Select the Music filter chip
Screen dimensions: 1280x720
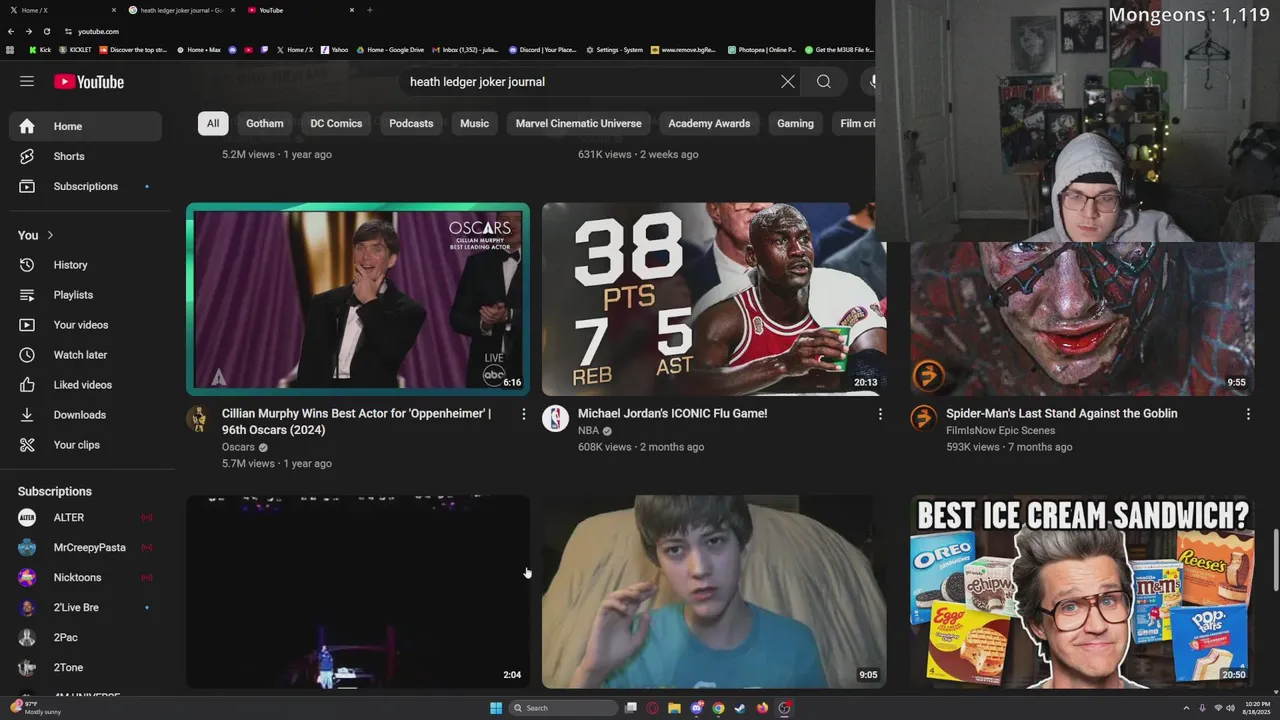coord(474,124)
